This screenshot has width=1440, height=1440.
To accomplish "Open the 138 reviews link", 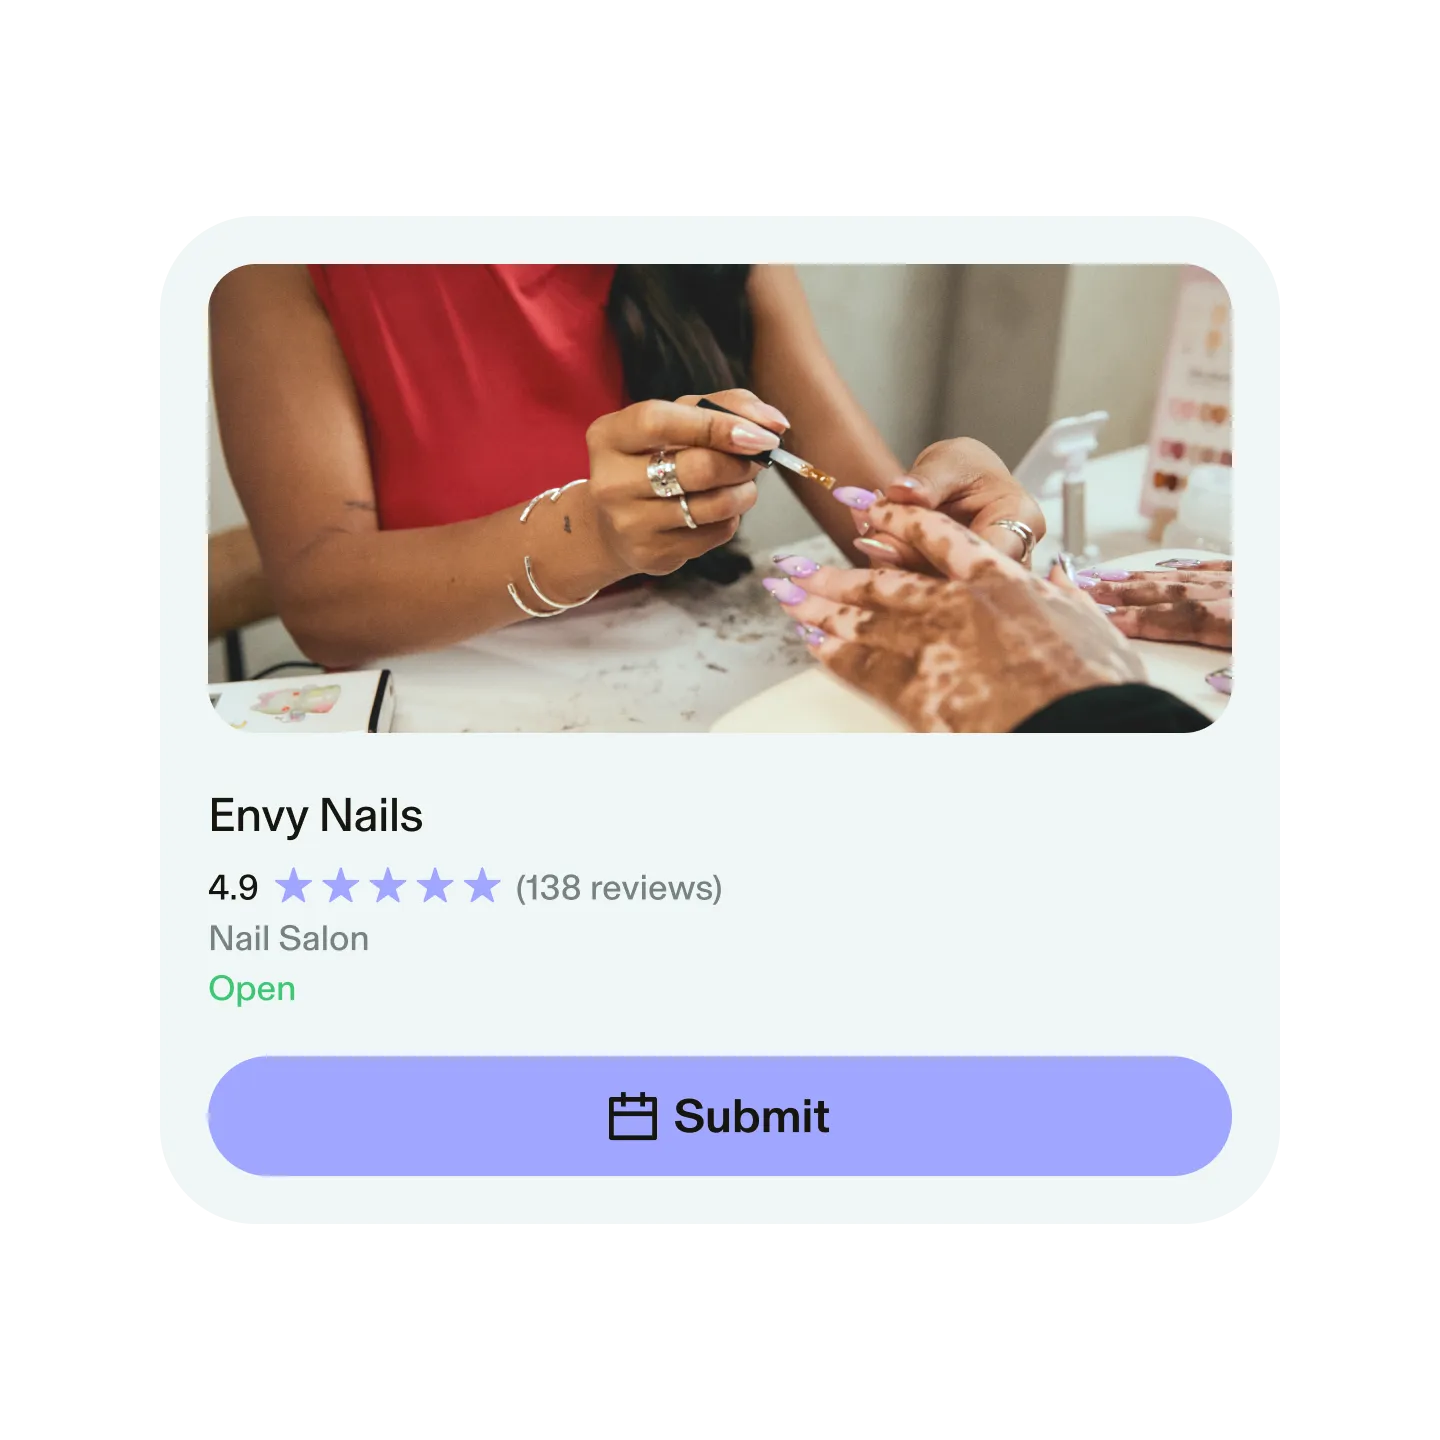I will [619, 888].
